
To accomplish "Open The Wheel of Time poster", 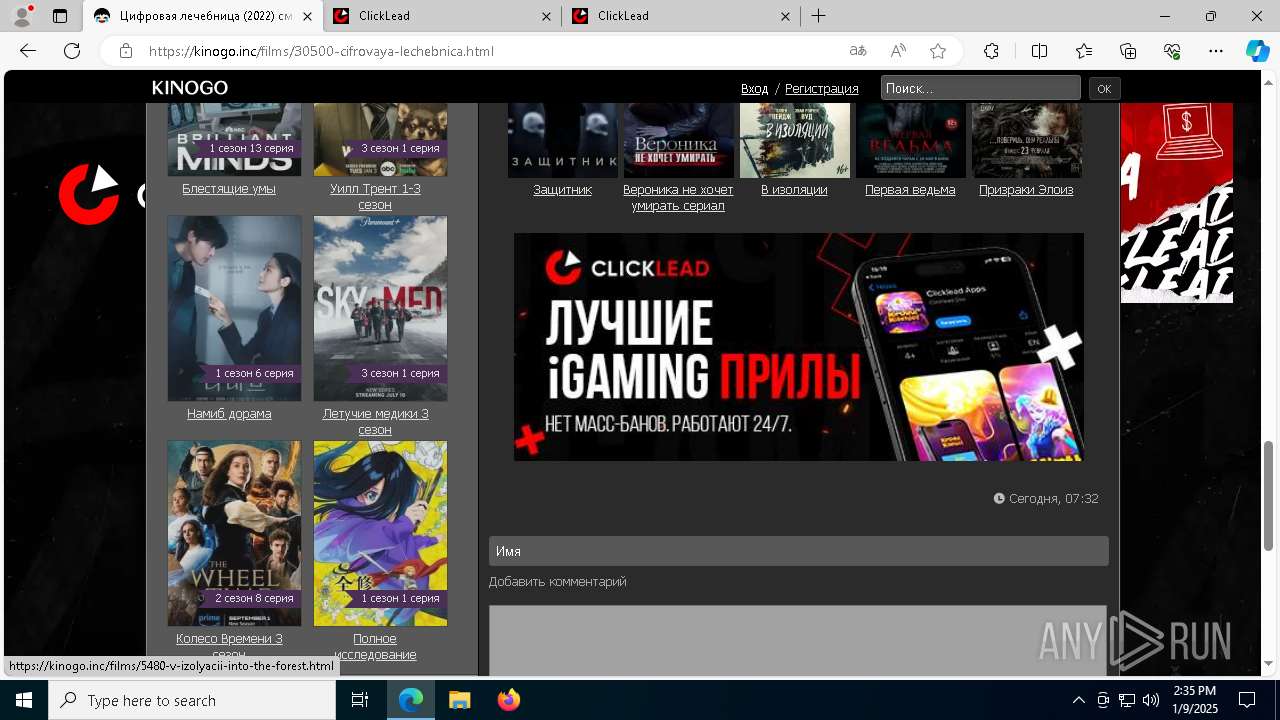I will click(234, 533).
